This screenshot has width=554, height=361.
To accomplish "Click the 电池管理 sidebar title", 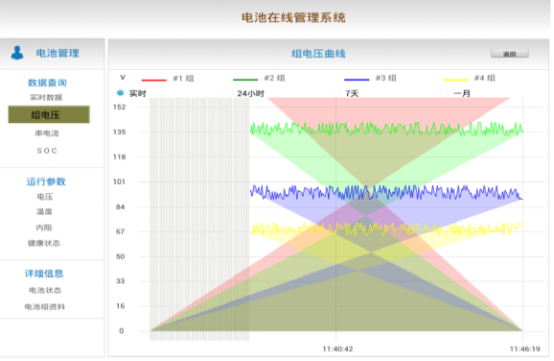I will tap(58, 53).
